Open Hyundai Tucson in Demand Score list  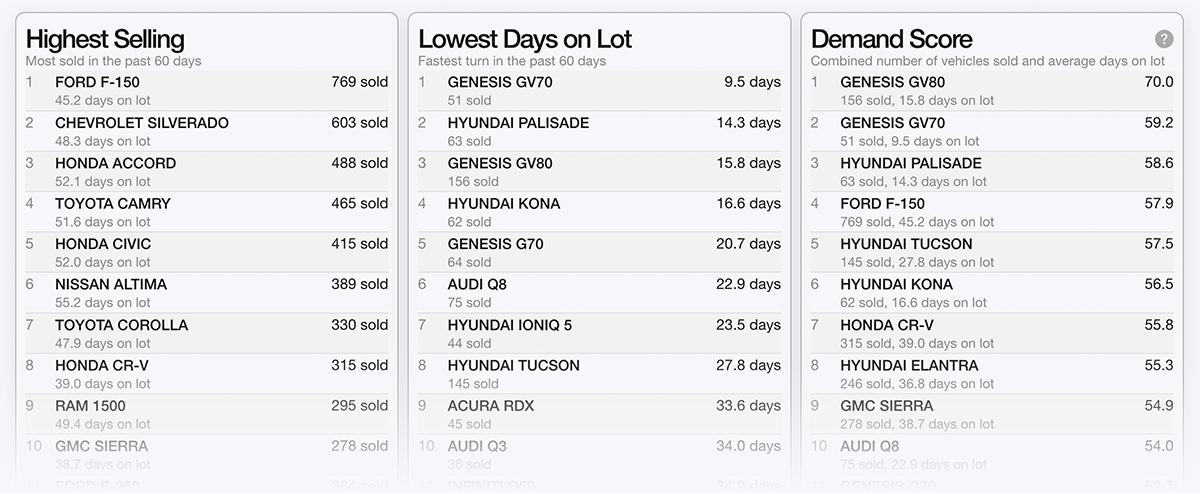click(x=906, y=244)
